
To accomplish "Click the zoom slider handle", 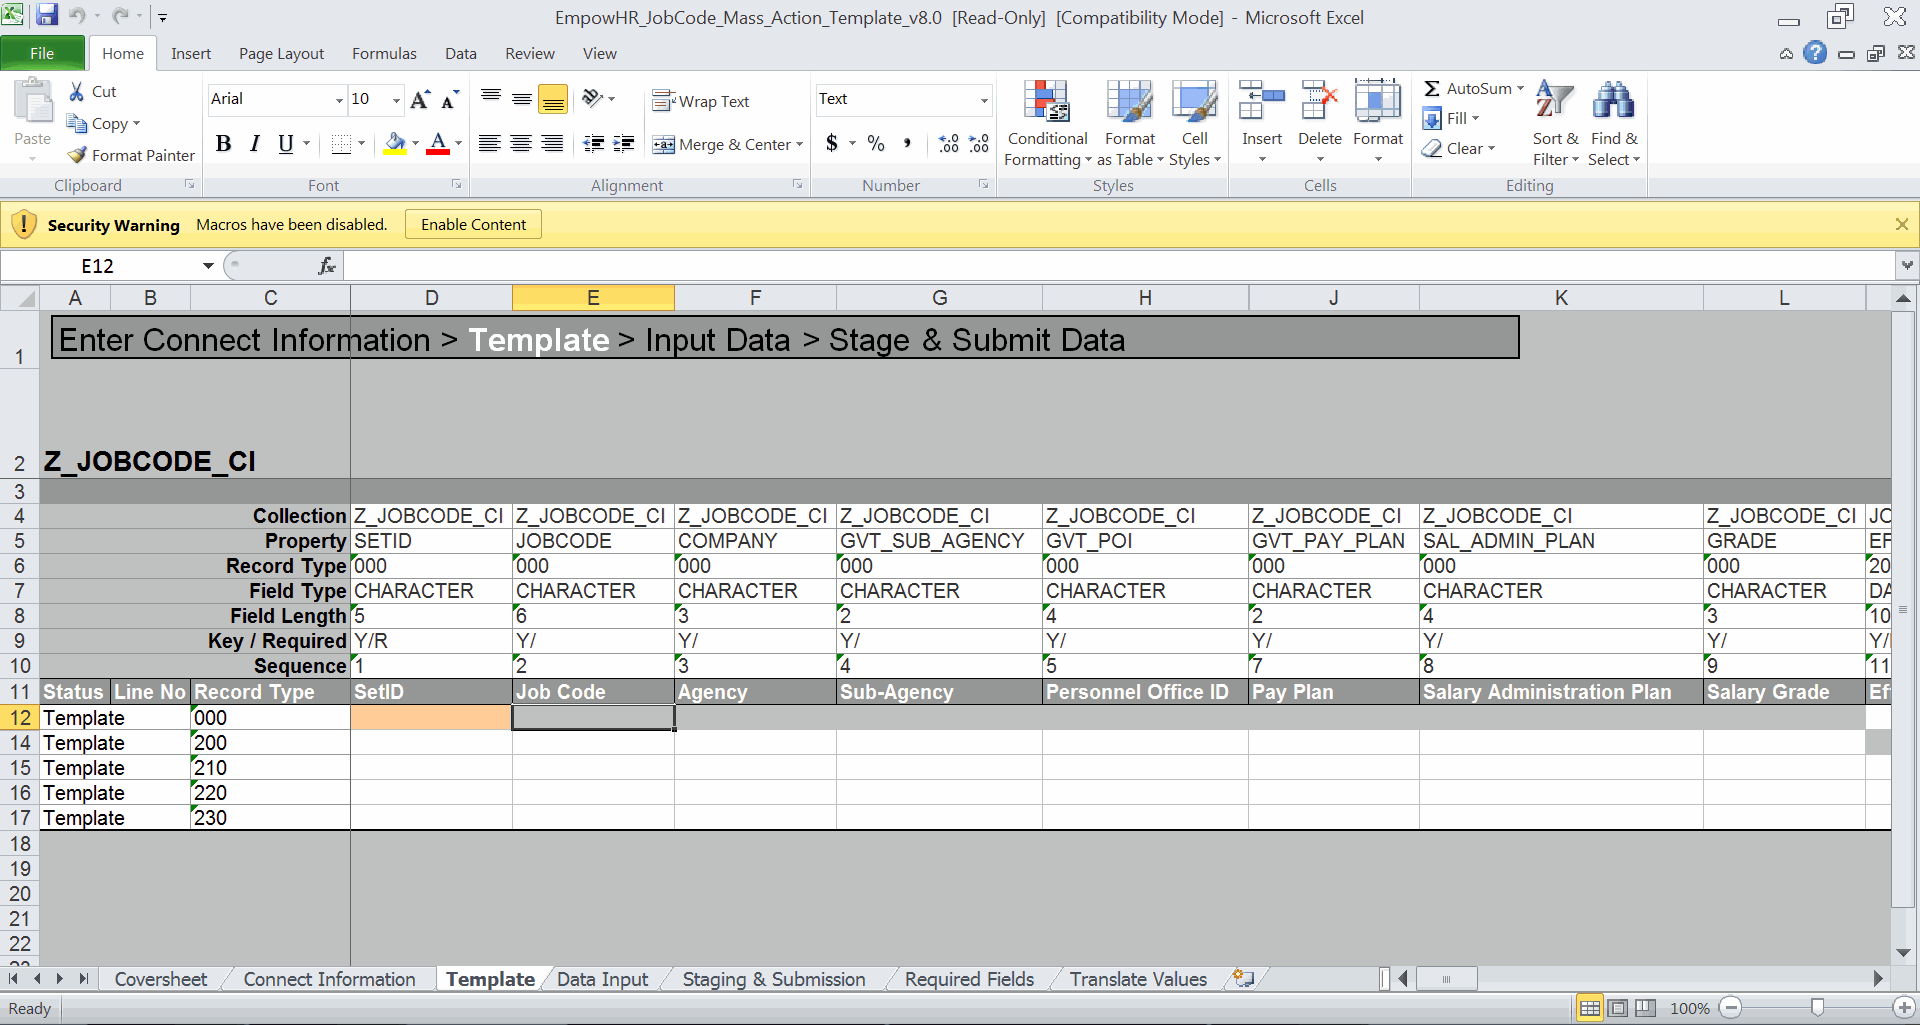I will point(1817,1008).
